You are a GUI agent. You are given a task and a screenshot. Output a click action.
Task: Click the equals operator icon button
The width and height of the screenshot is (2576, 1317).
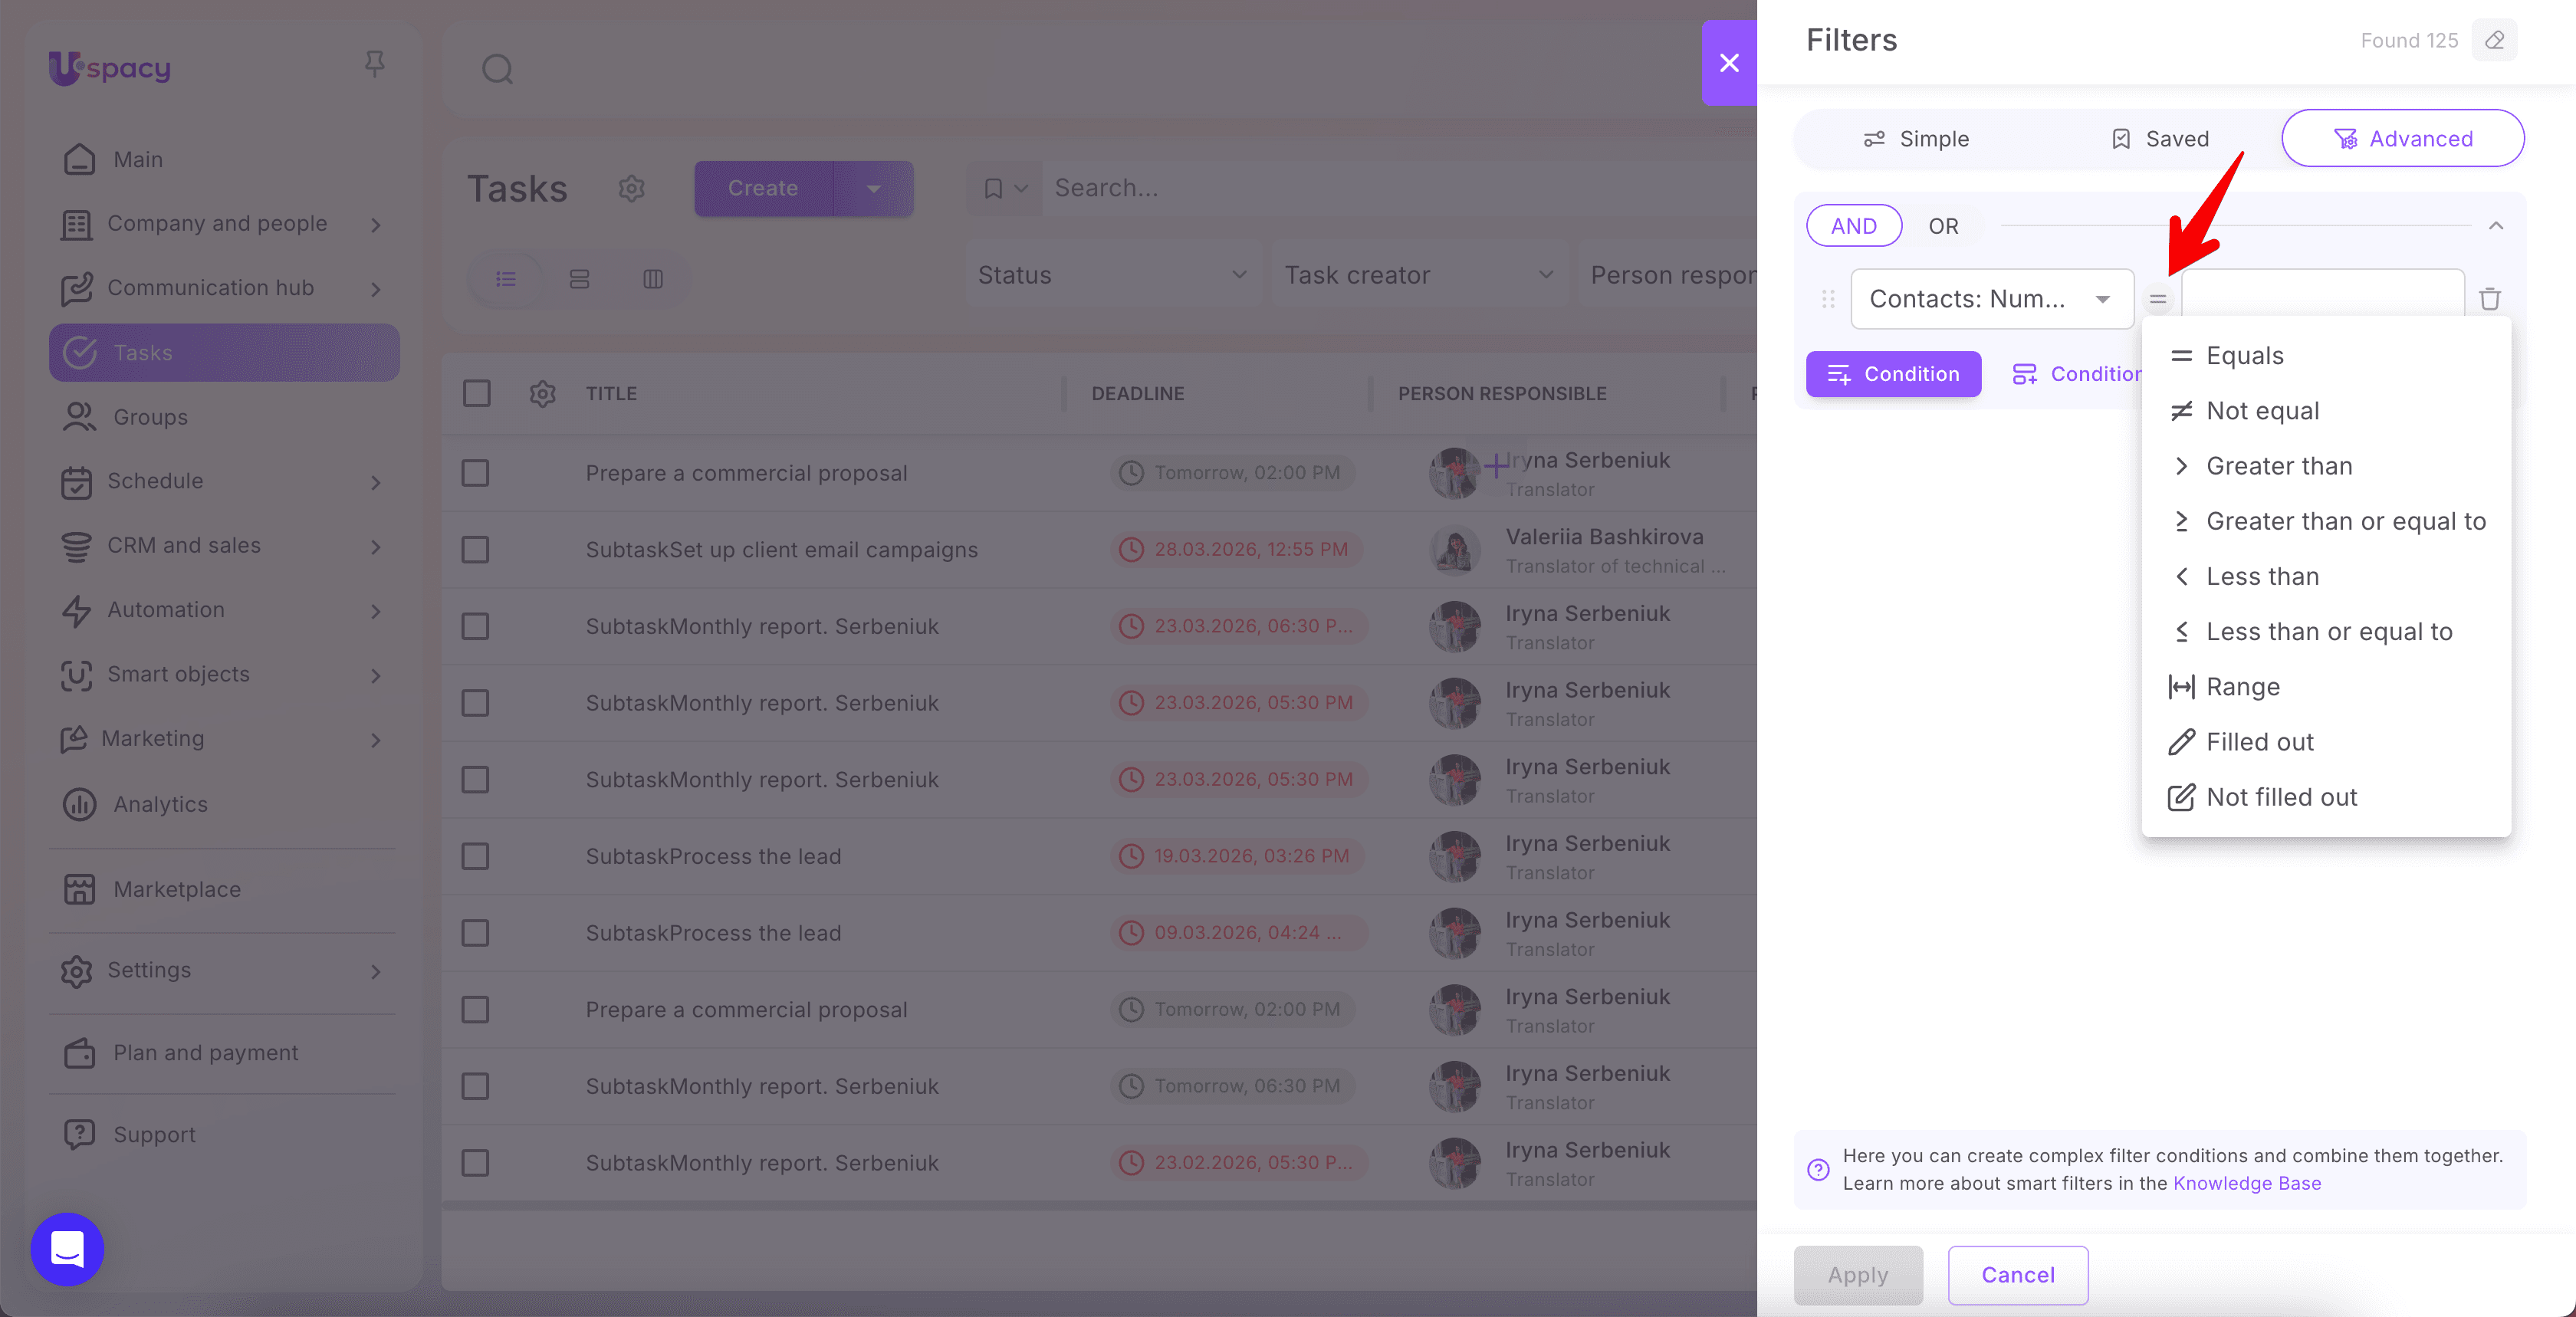click(x=2158, y=299)
